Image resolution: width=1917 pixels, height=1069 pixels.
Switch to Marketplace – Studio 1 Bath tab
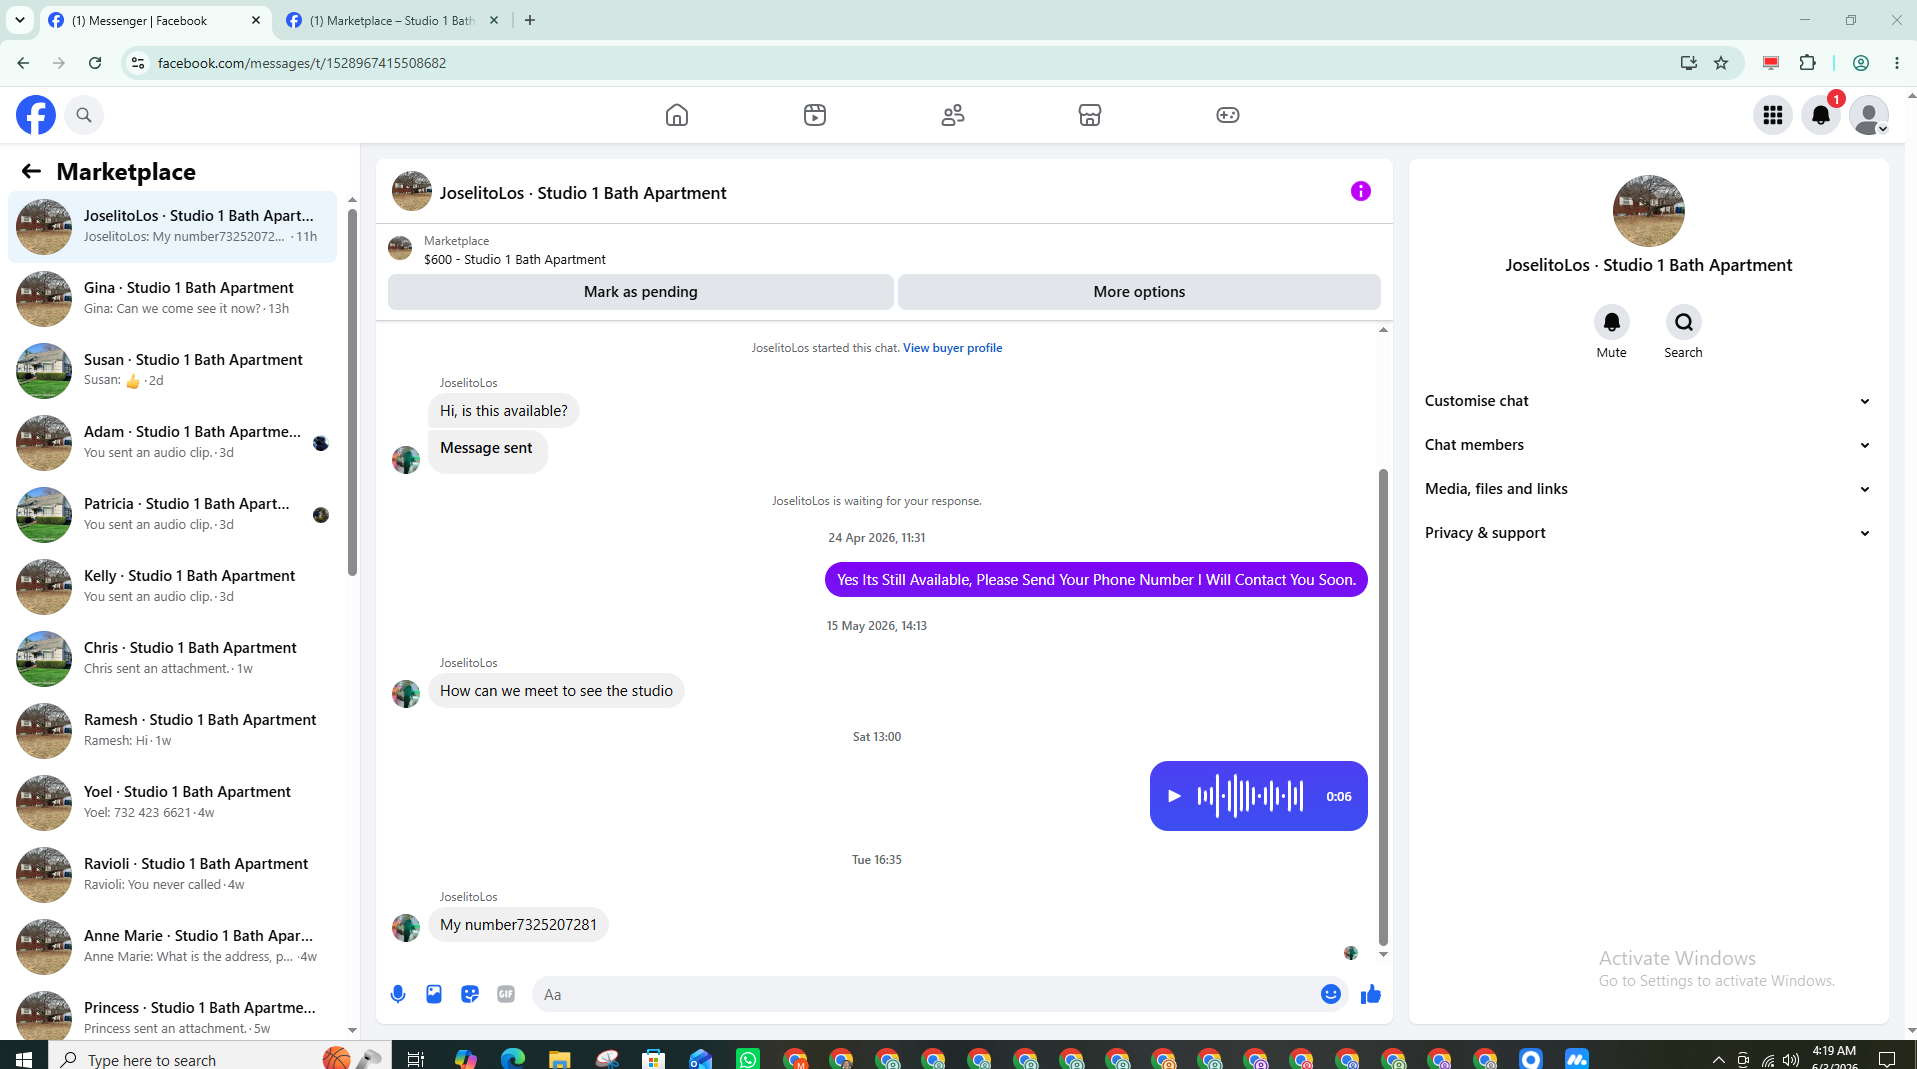point(393,20)
